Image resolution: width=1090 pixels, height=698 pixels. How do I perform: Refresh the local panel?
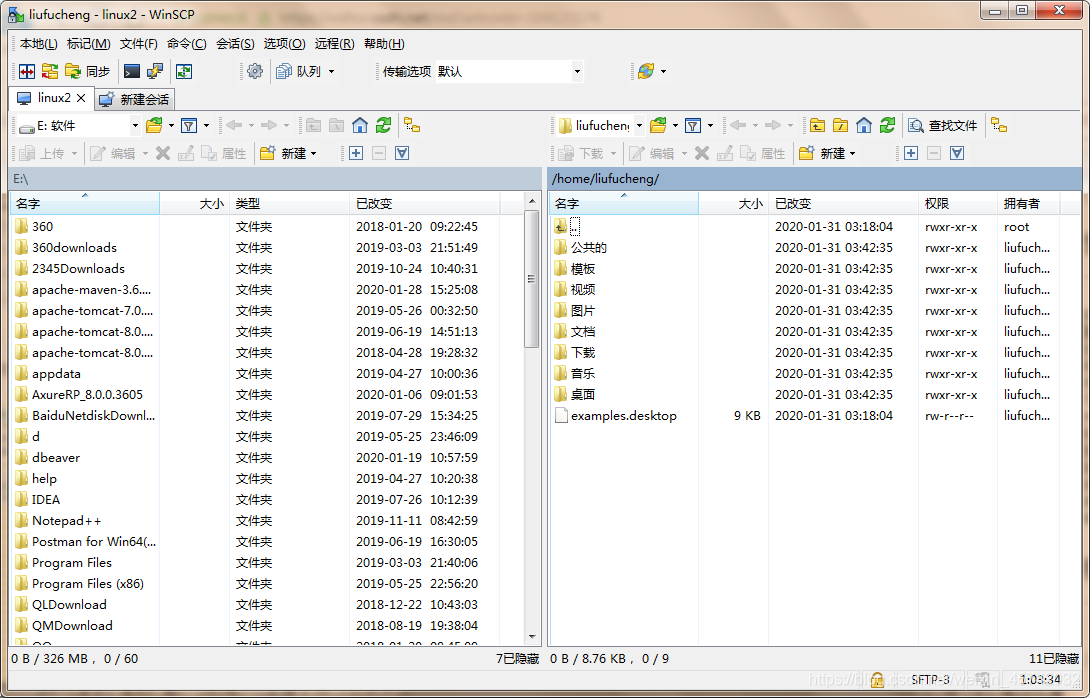[x=384, y=126]
